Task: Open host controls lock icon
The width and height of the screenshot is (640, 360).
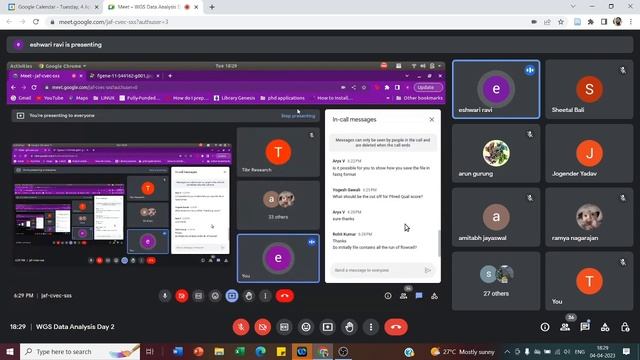Action: click(625, 327)
